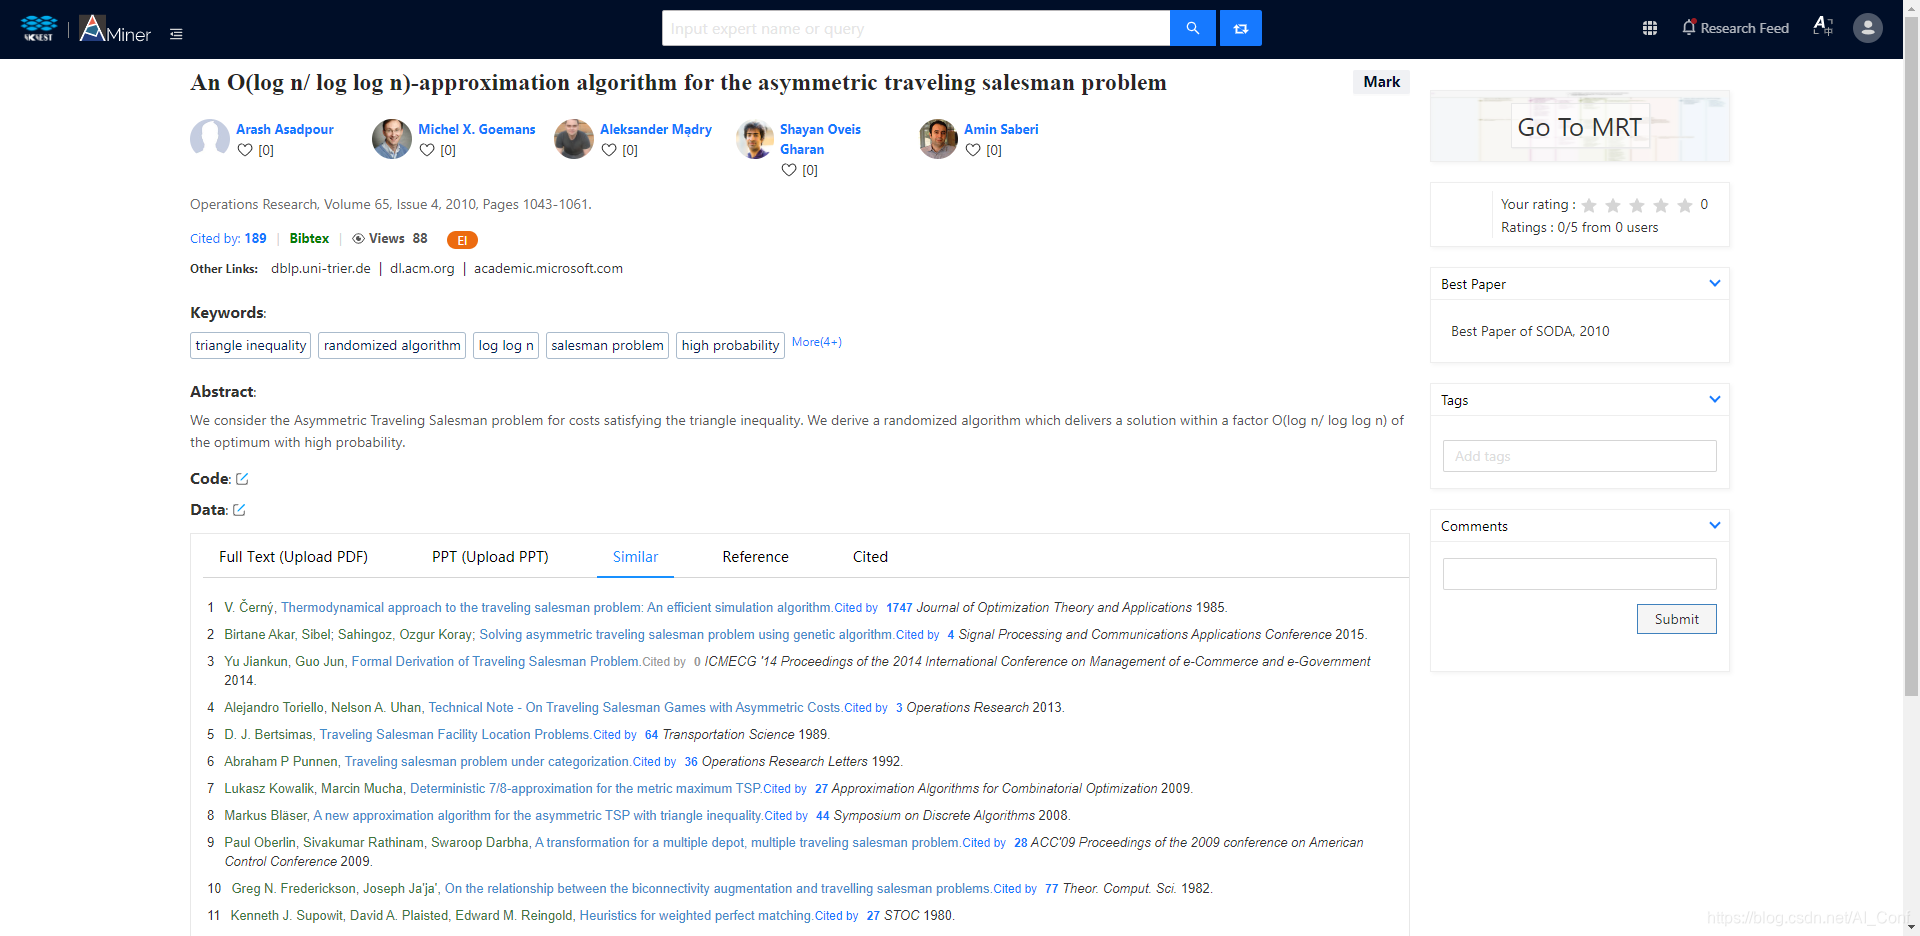
Task: Open Traveling Salesman Facility Location Problems paper
Action: click(454, 735)
